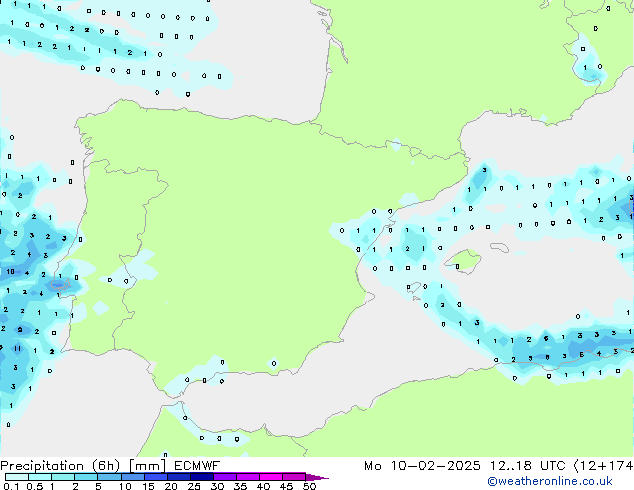
Task: Click the '35' legend scale label
Action: [x=240, y=486]
